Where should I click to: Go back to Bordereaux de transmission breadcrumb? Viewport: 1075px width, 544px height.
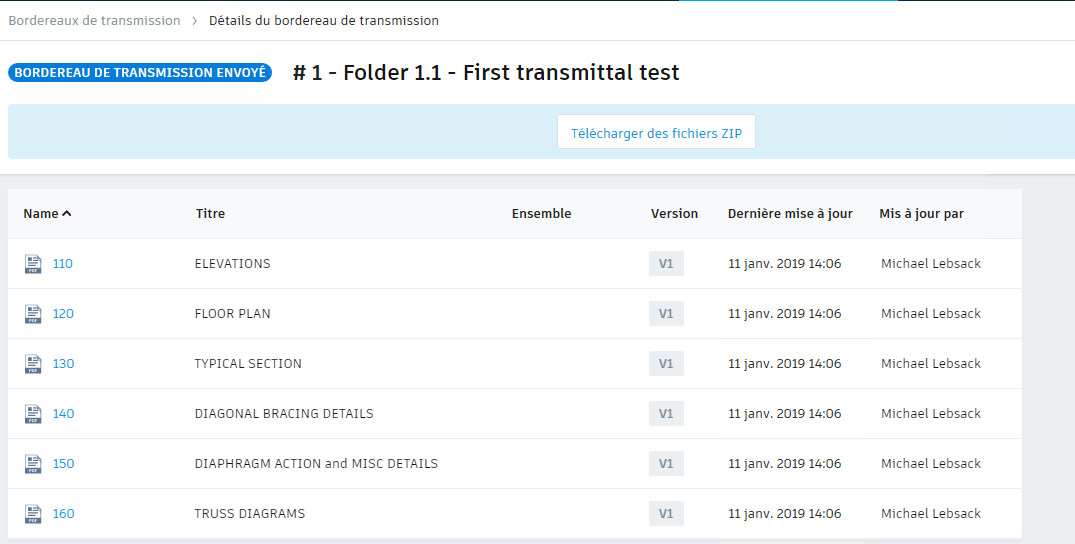[x=95, y=20]
